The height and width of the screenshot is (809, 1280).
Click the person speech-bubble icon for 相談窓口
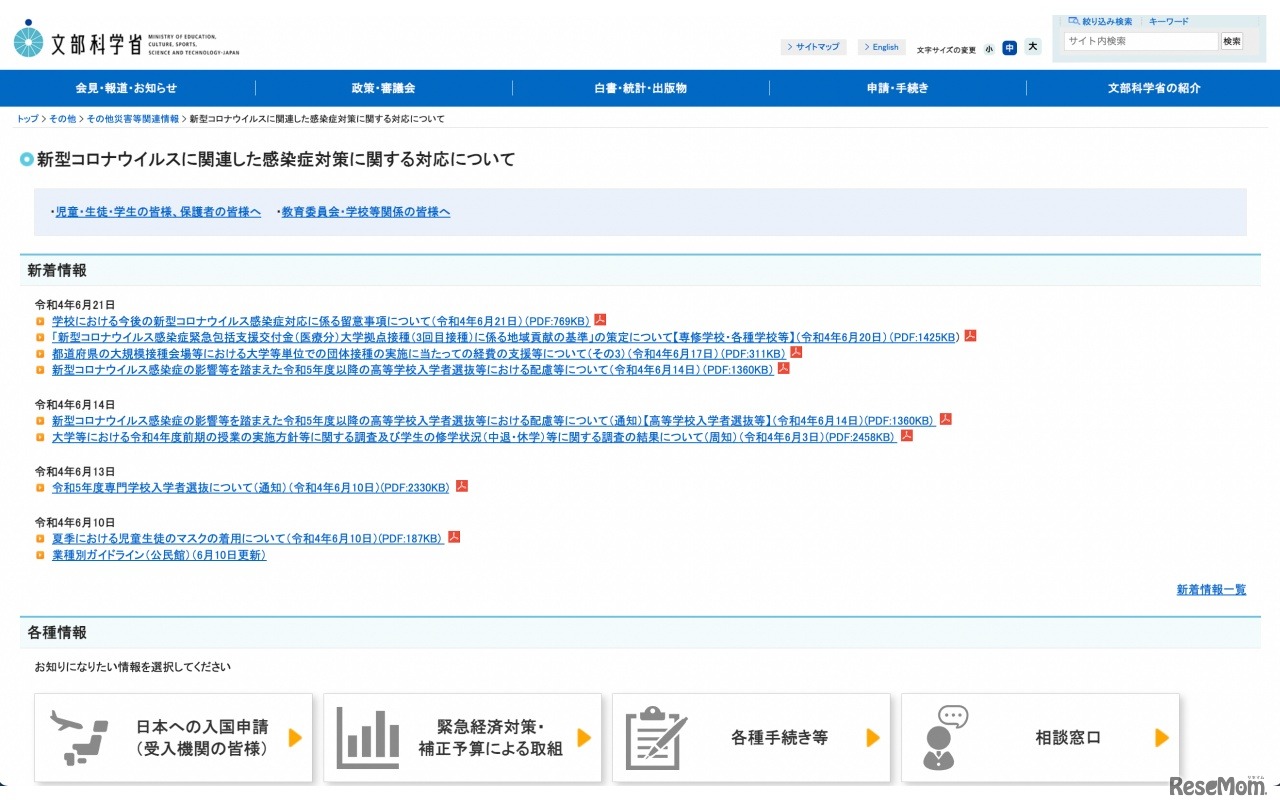(x=946, y=737)
